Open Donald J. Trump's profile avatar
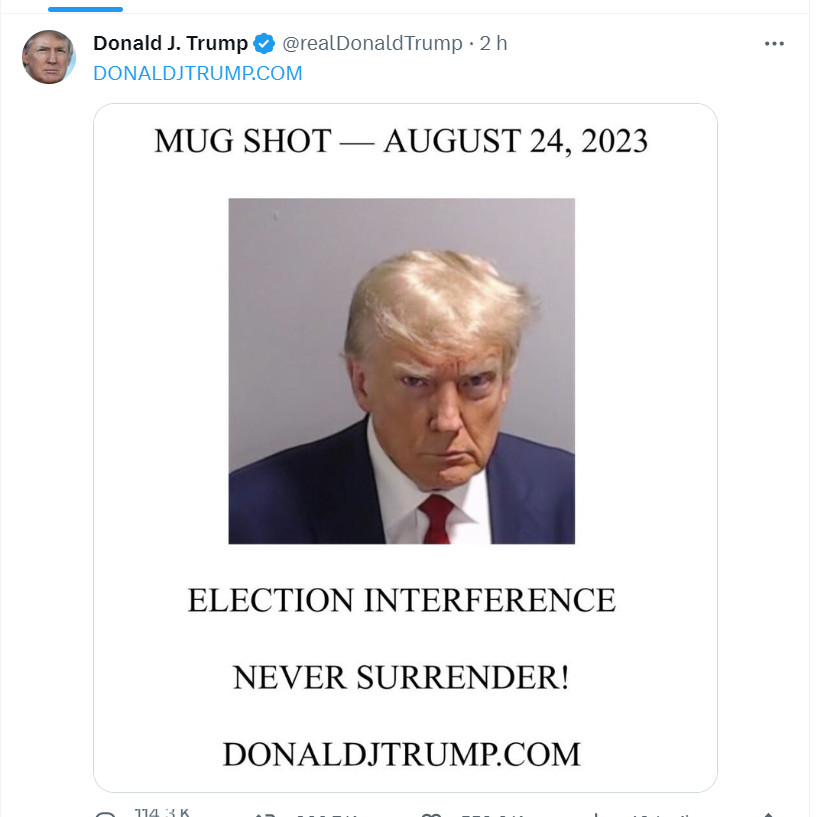This screenshot has height=817, width=817. 48,57
